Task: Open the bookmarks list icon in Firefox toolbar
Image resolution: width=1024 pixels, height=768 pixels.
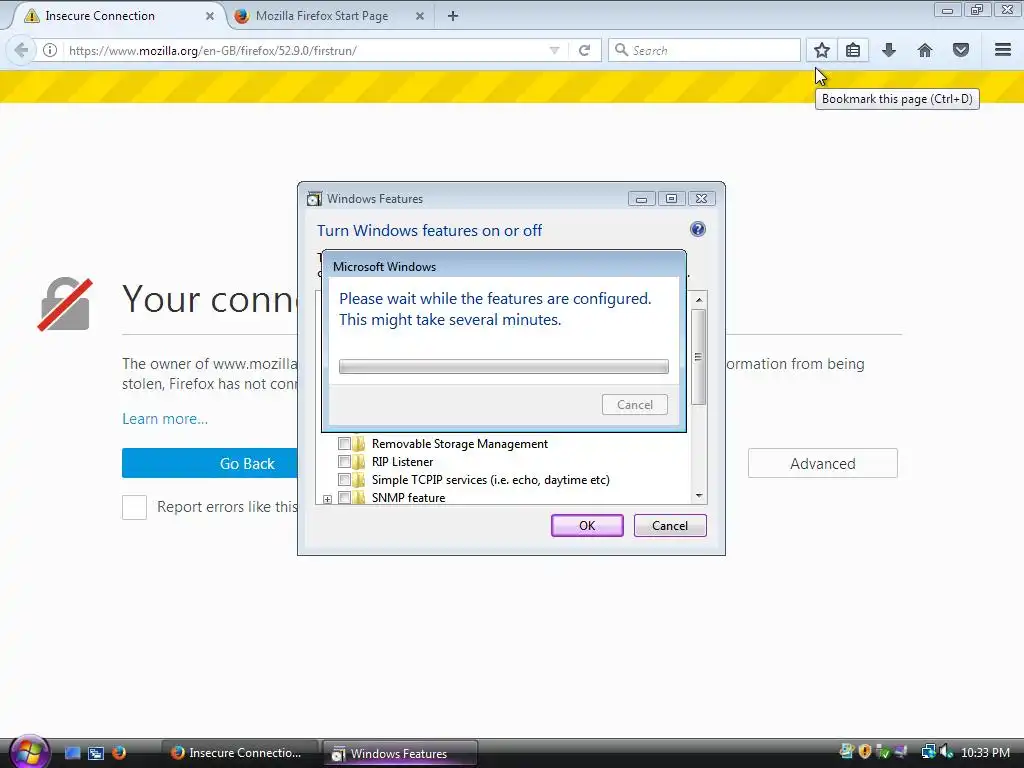Action: coord(853,50)
